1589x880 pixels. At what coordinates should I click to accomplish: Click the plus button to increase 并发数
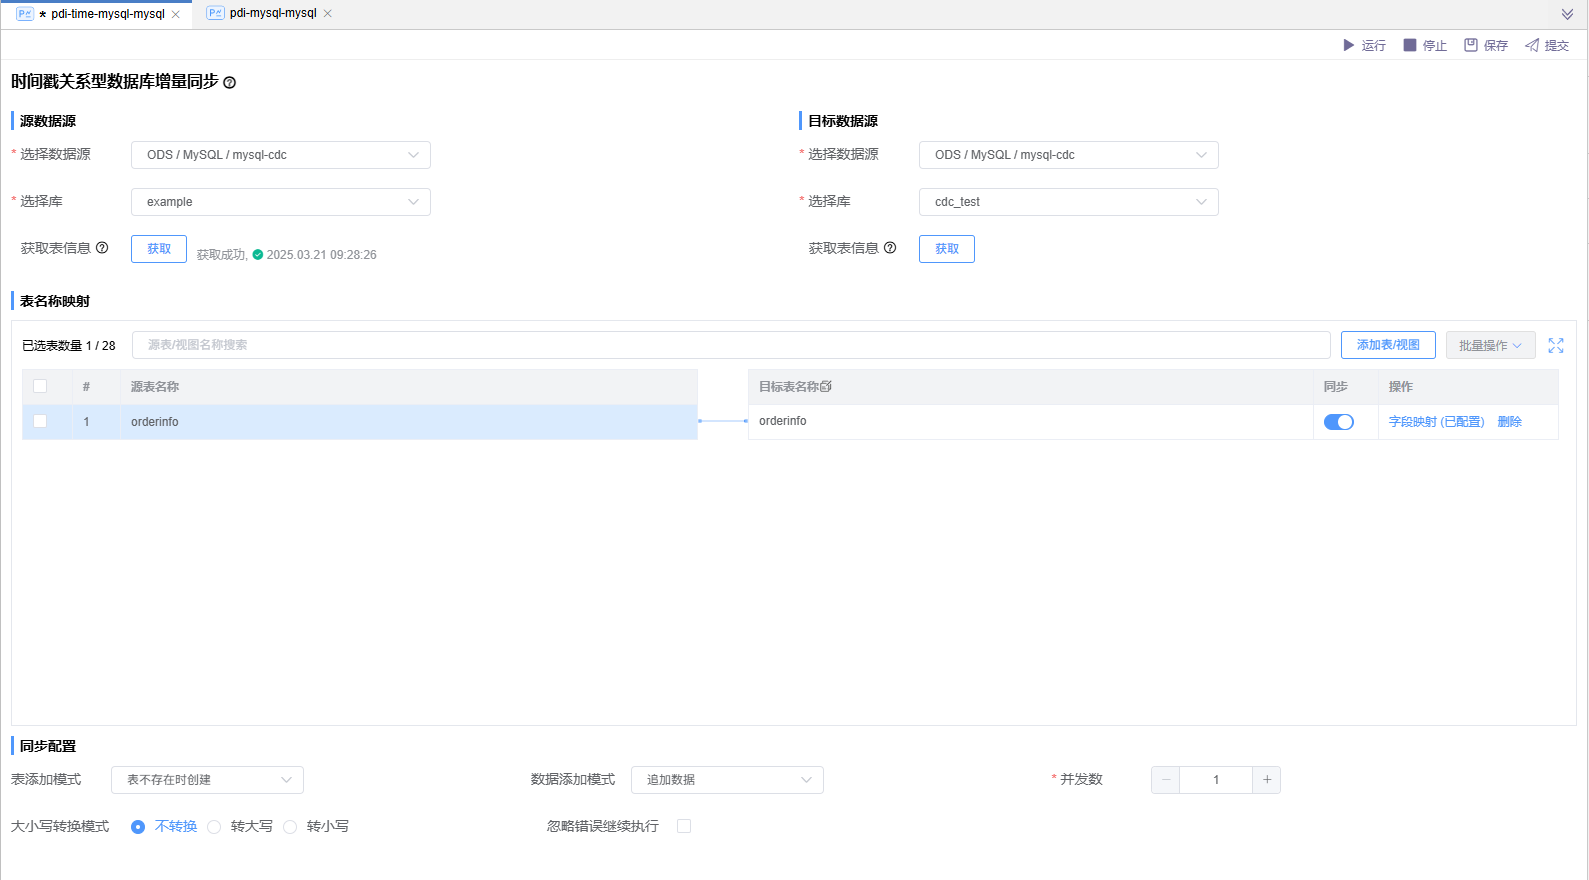point(1267,780)
